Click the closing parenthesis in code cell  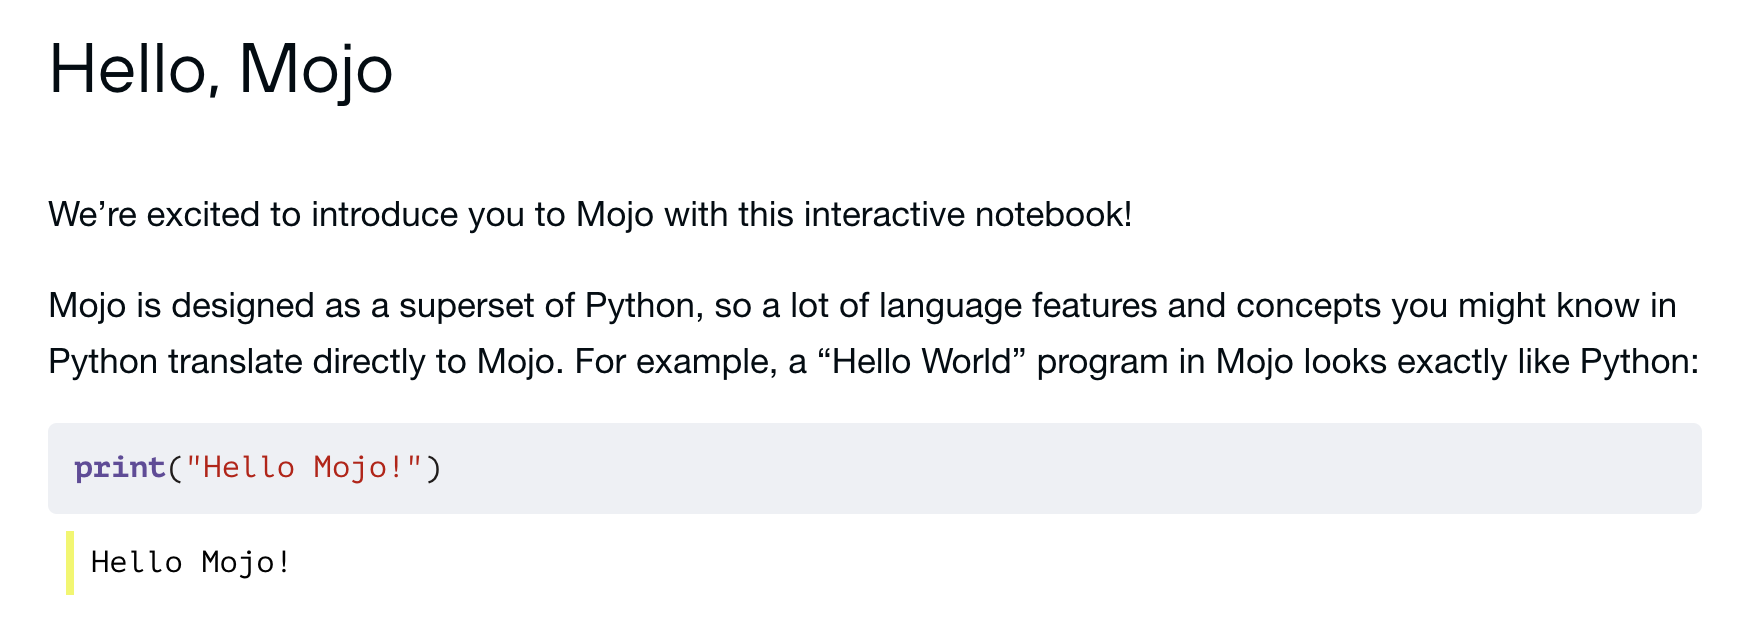(433, 467)
